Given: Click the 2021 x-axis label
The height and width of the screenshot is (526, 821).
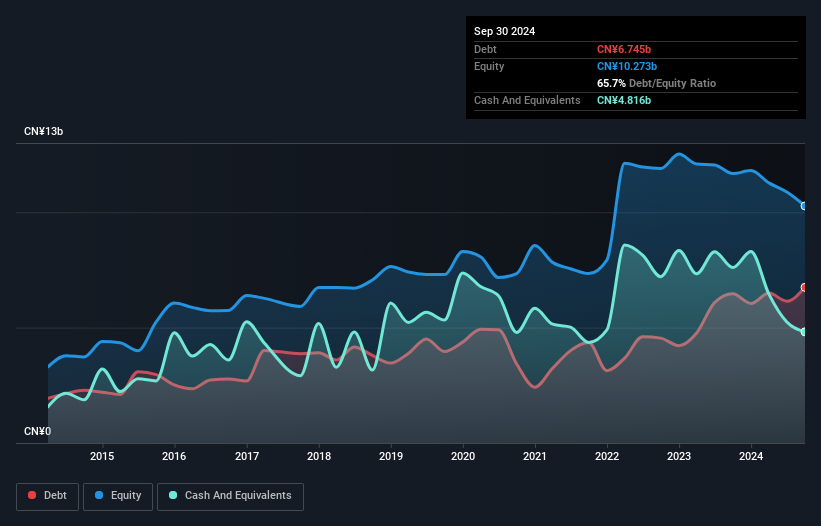Looking at the screenshot, I should 535,456.
